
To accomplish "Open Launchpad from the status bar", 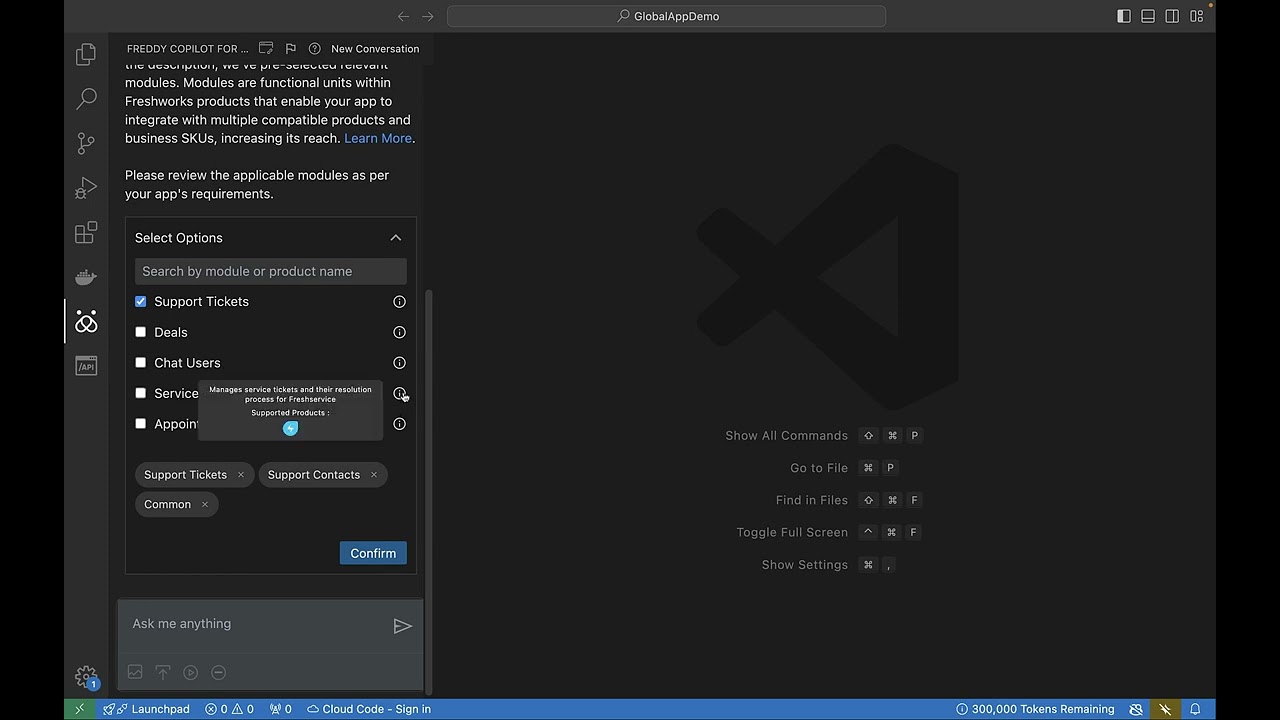I will pos(147,709).
